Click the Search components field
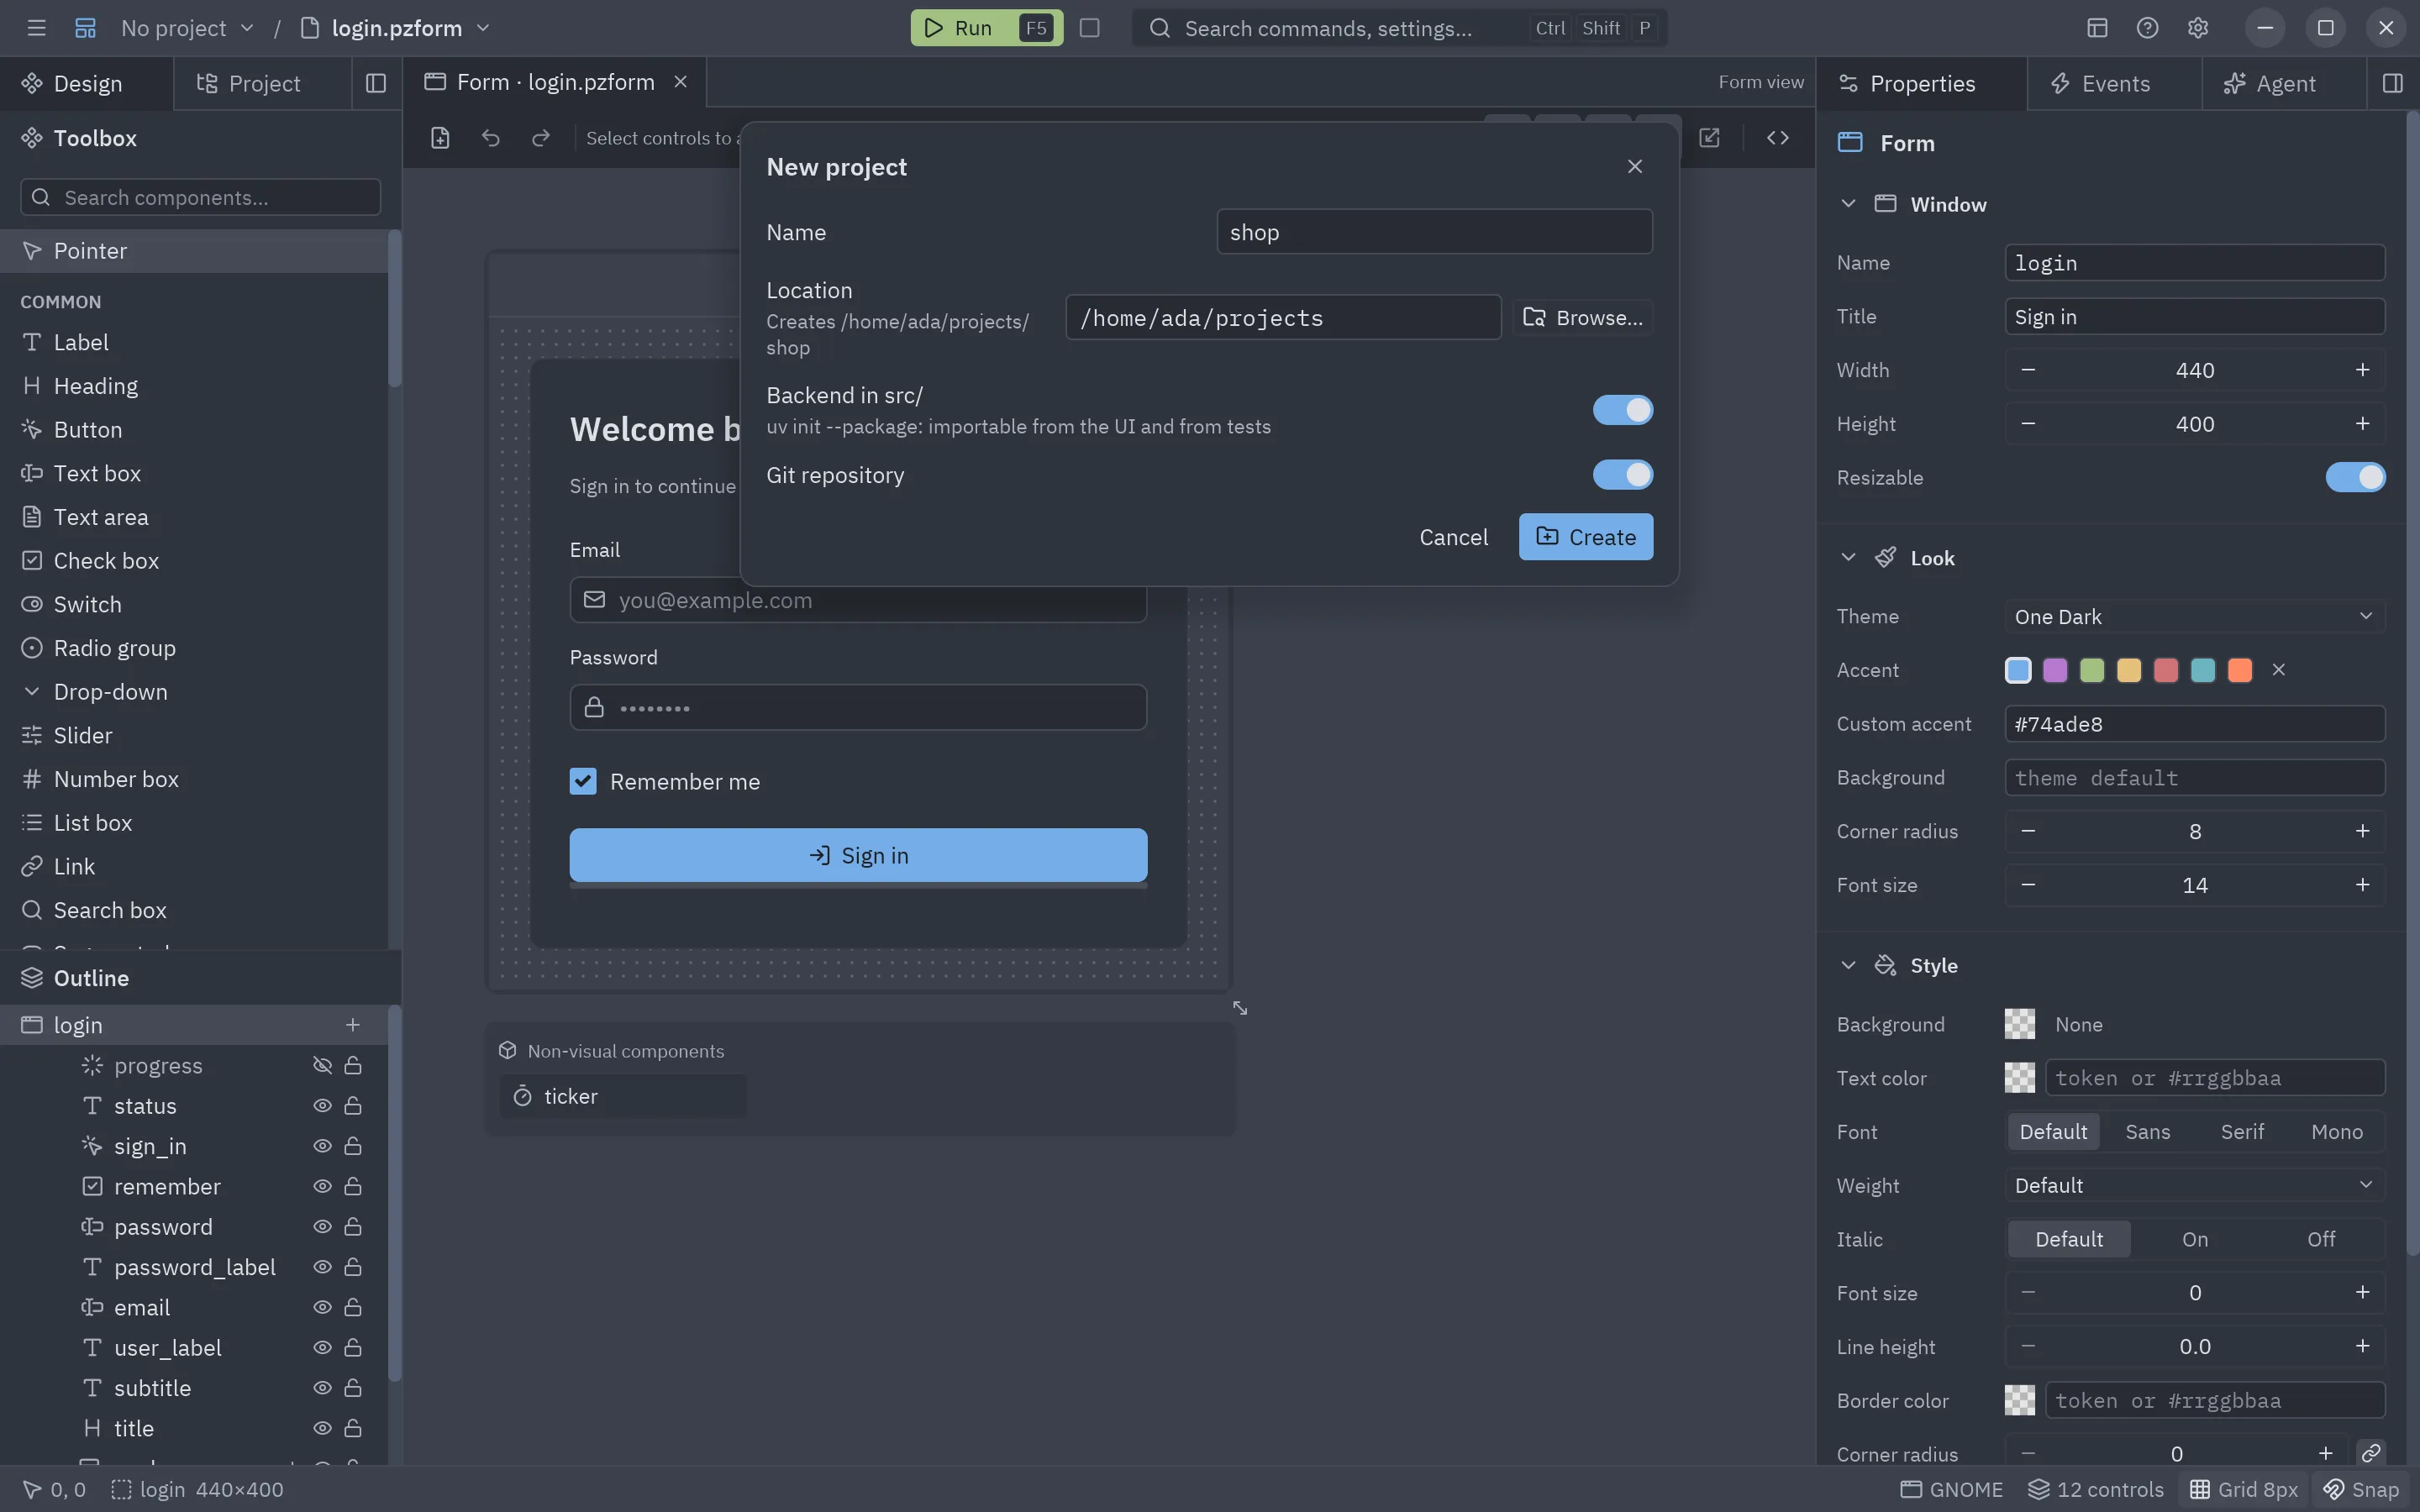 pyautogui.click(x=200, y=197)
